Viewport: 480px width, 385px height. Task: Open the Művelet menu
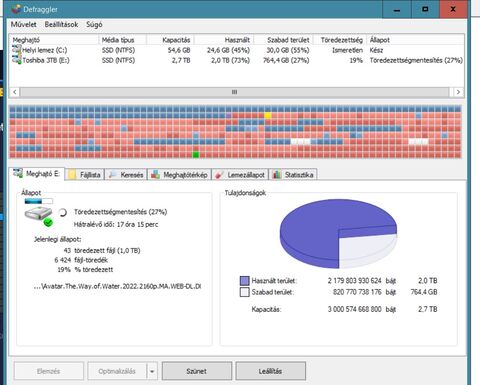(x=24, y=24)
